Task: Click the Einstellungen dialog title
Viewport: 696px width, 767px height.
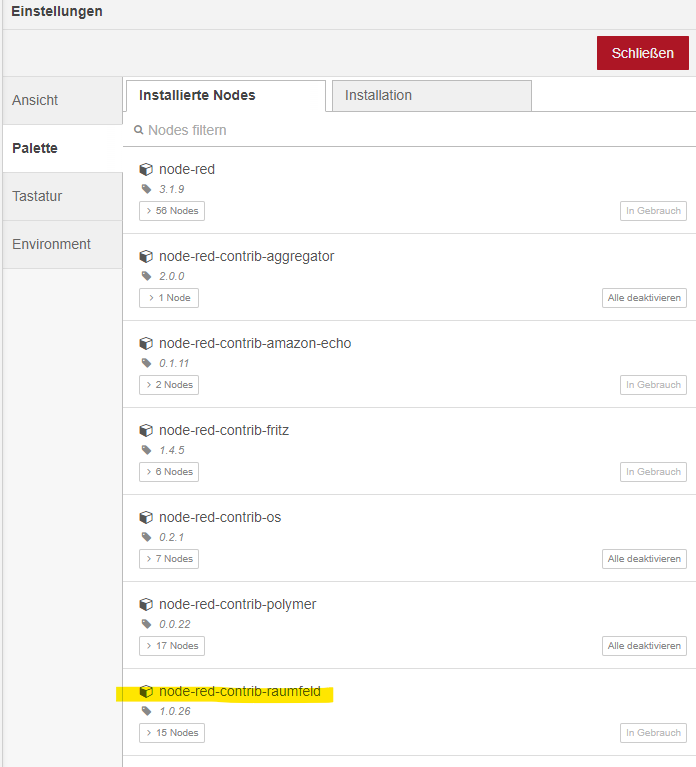Action: [x=57, y=12]
